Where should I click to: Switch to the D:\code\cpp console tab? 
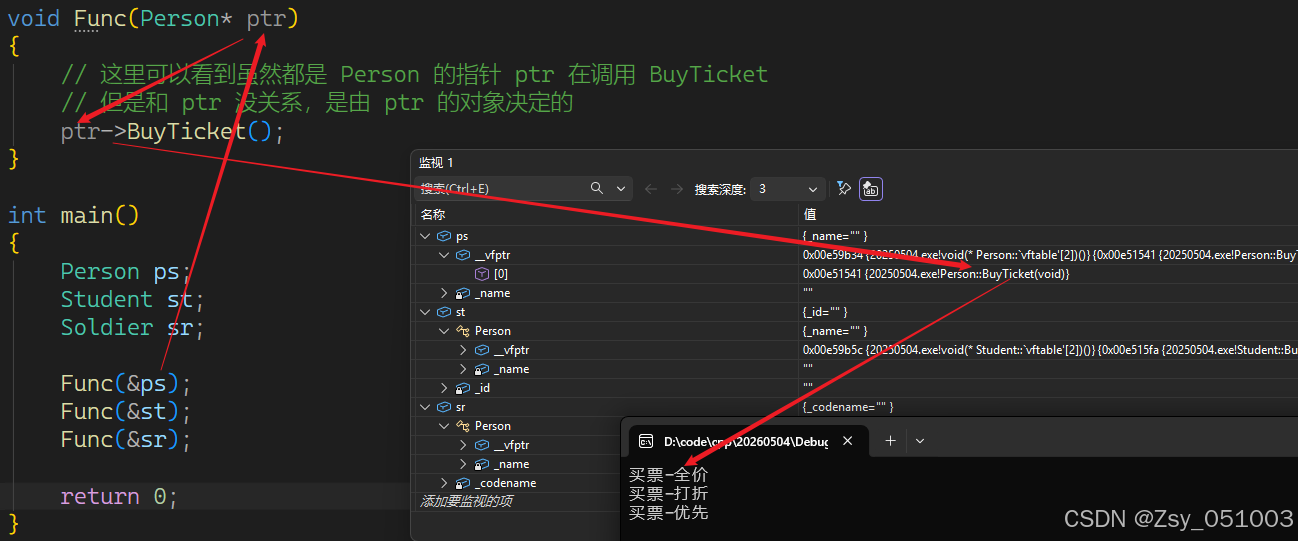[x=745, y=441]
